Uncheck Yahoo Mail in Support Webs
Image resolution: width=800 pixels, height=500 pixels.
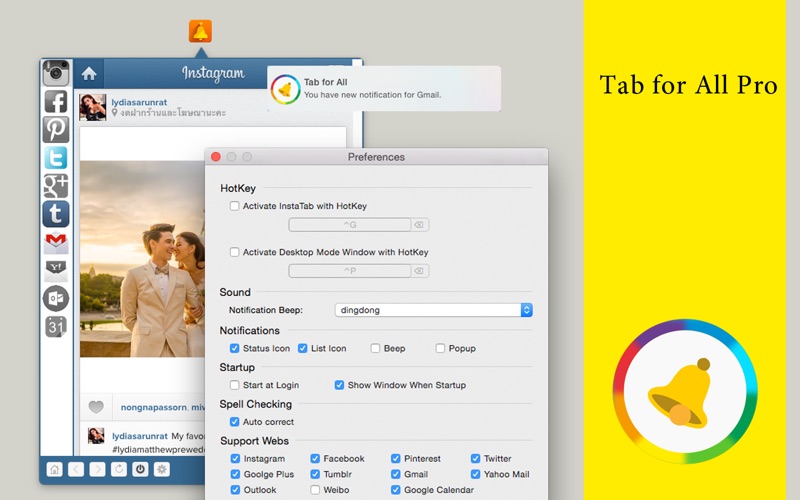click(x=476, y=474)
